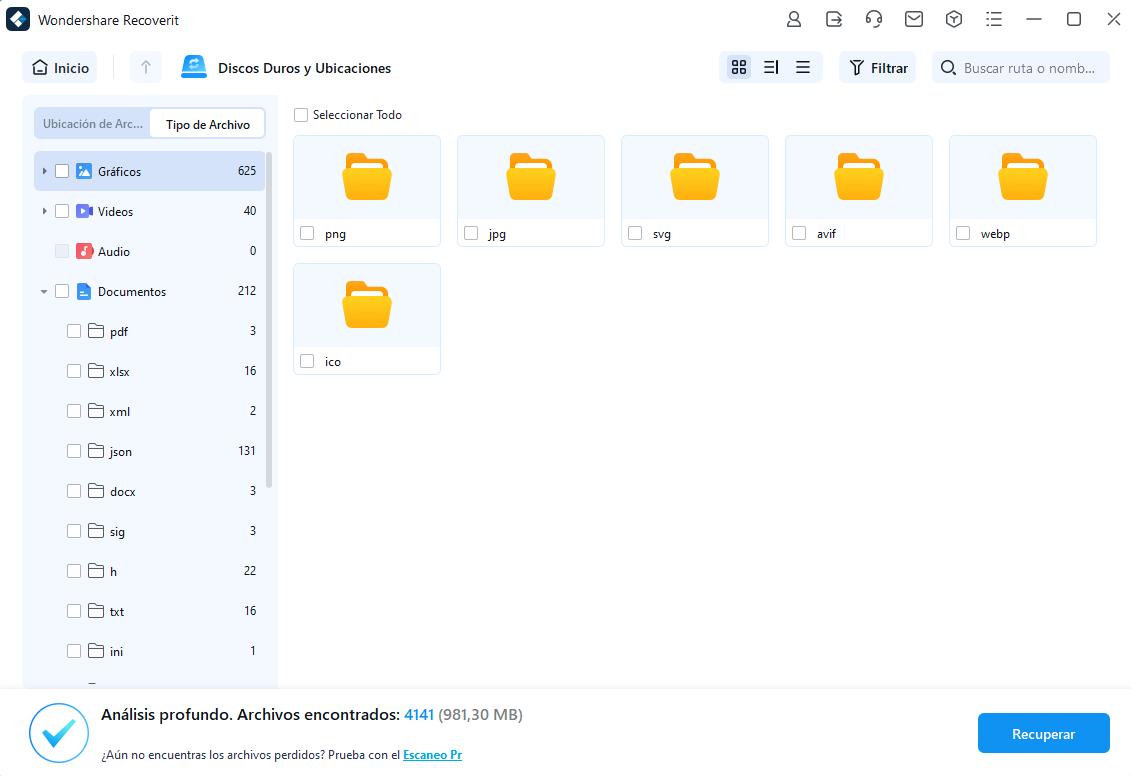The image size is (1131, 776).
Task: Click the Drive/package icon in the title bar
Action: [x=953, y=19]
